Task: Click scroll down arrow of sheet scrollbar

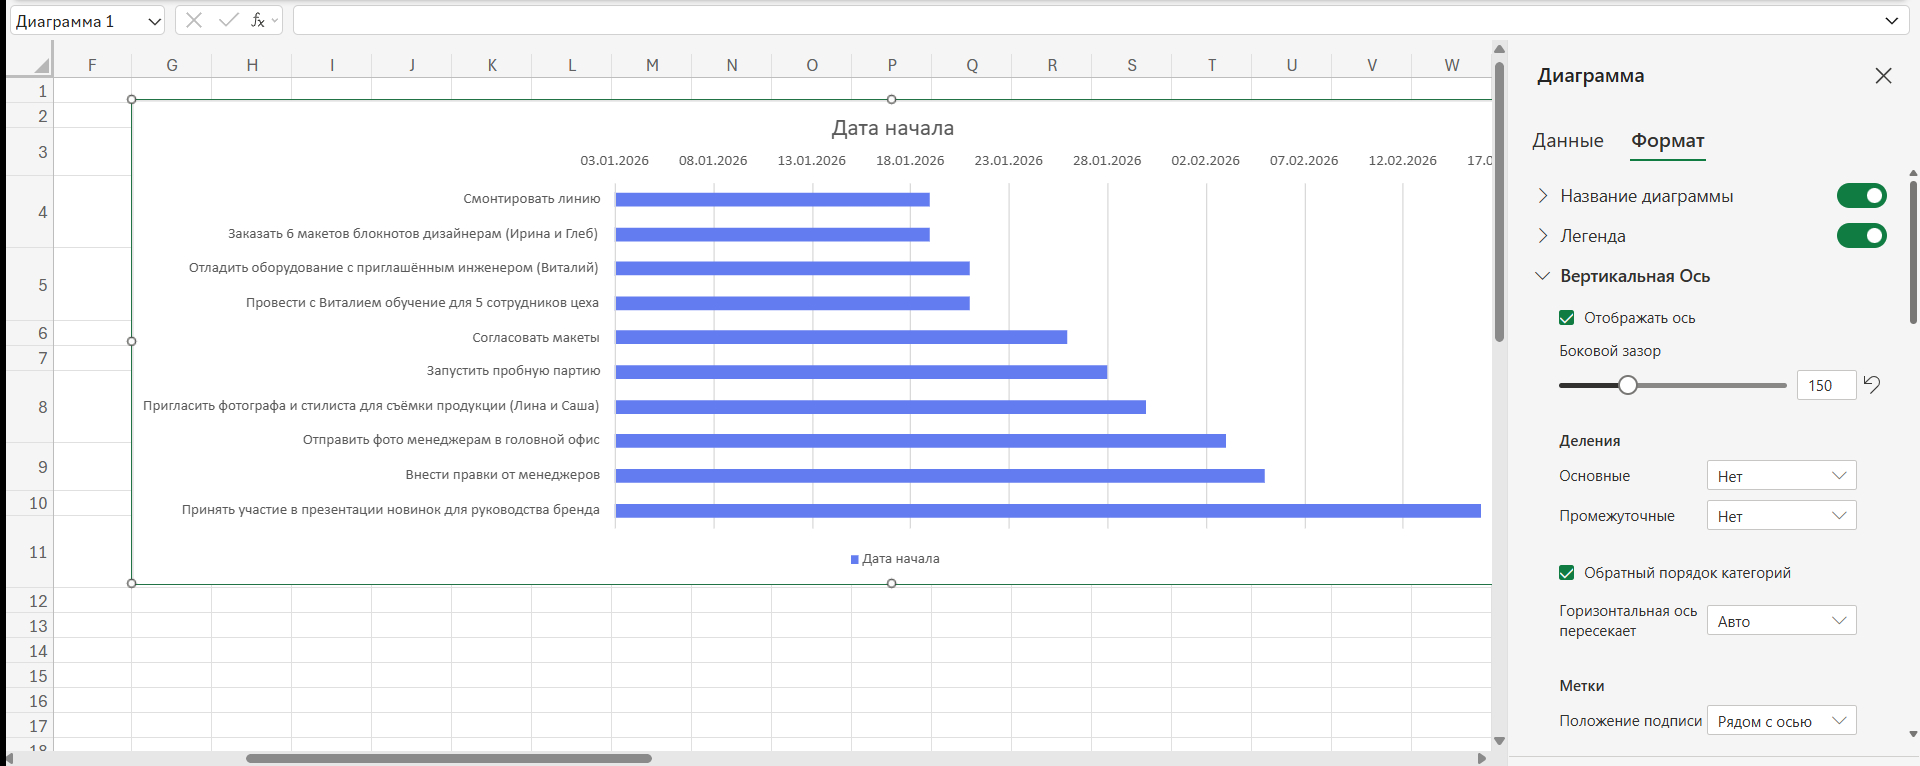Action: click(x=1499, y=741)
